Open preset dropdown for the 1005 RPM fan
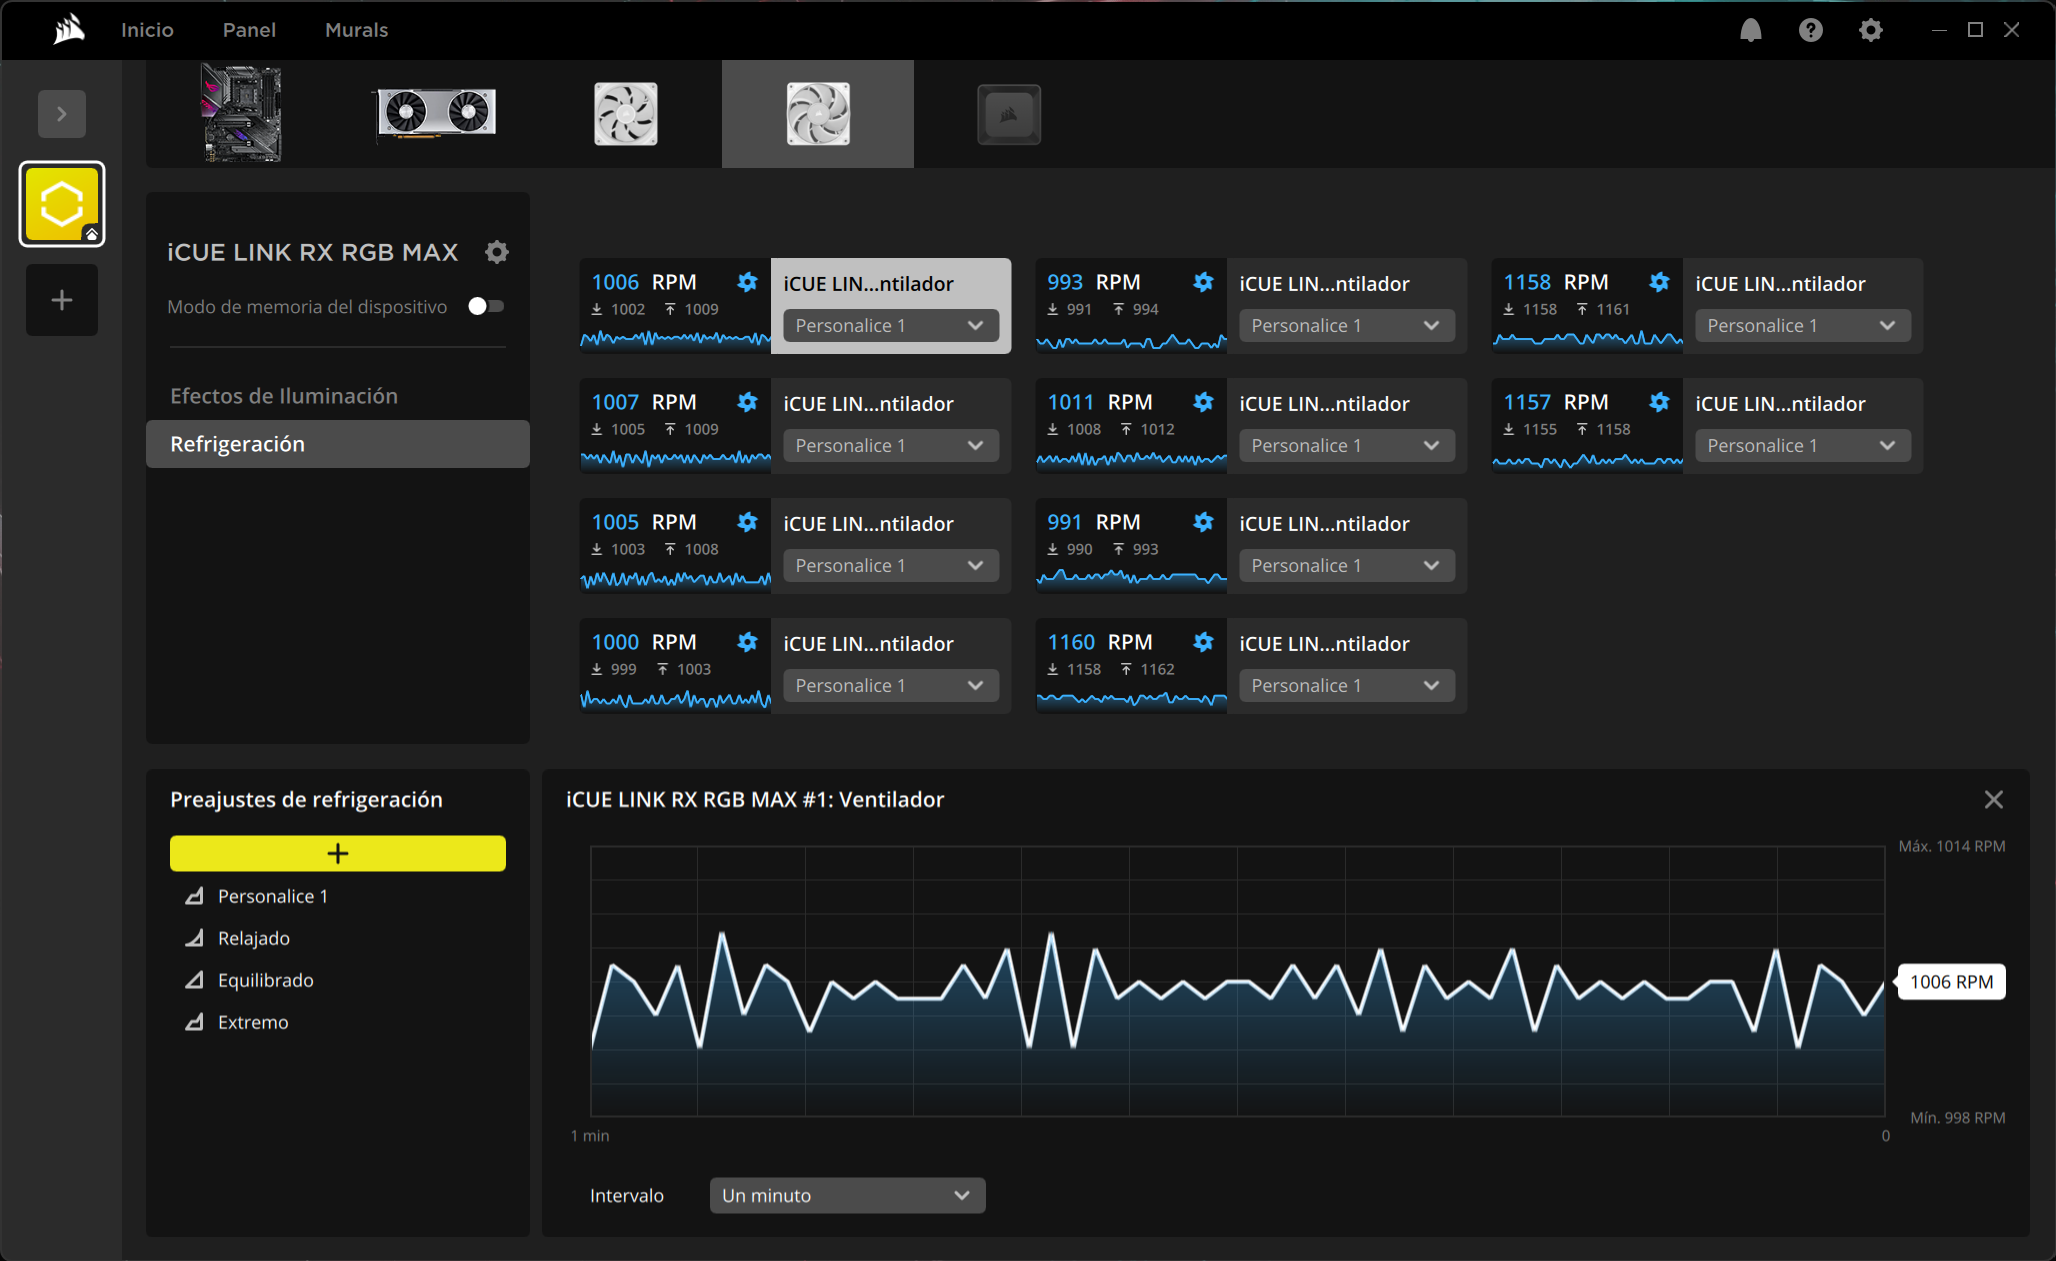Viewport: 2056px width, 1261px height. 891,566
